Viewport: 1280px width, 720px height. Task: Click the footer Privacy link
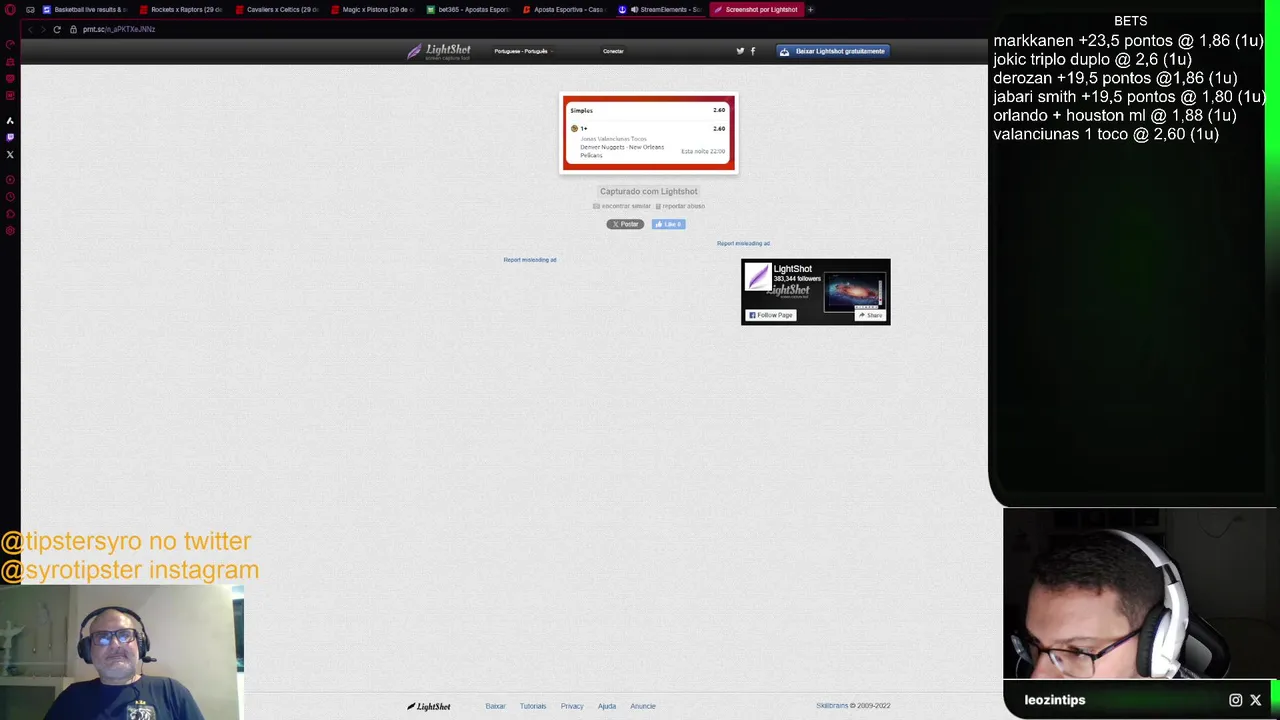[572, 706]
